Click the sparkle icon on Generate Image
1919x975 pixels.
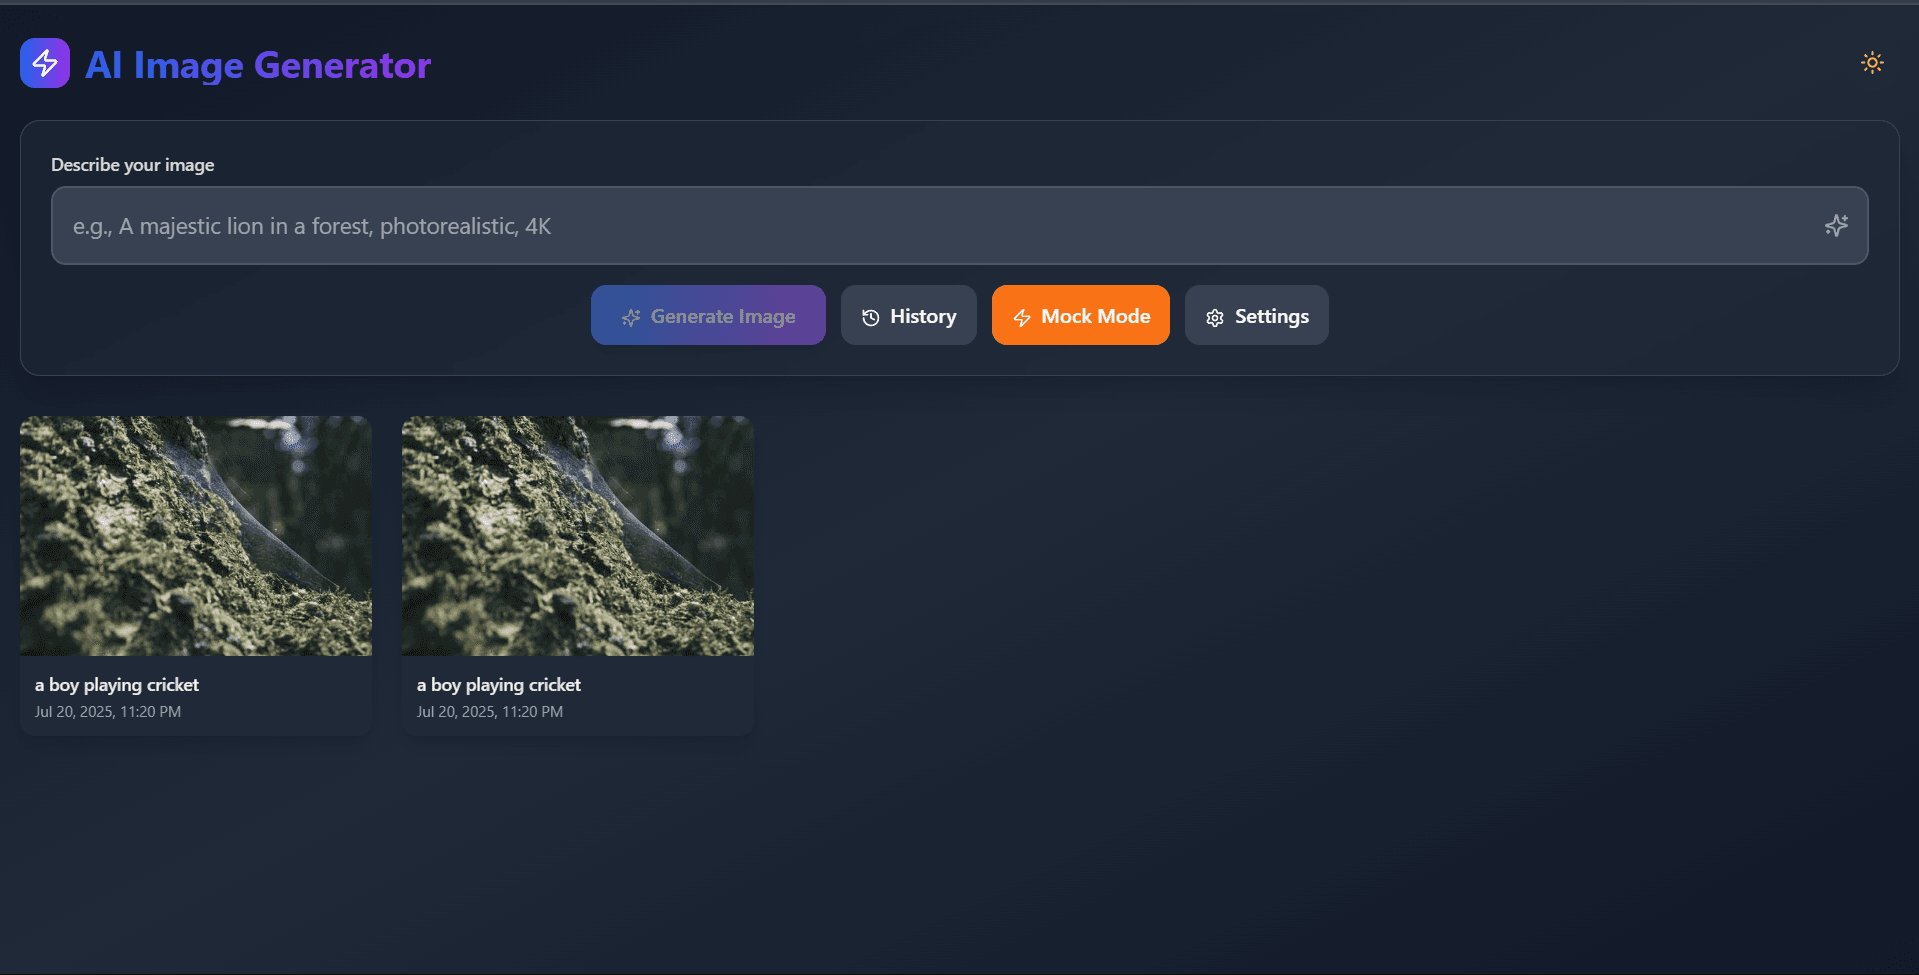pyautogui.click(x=631, y=317)
